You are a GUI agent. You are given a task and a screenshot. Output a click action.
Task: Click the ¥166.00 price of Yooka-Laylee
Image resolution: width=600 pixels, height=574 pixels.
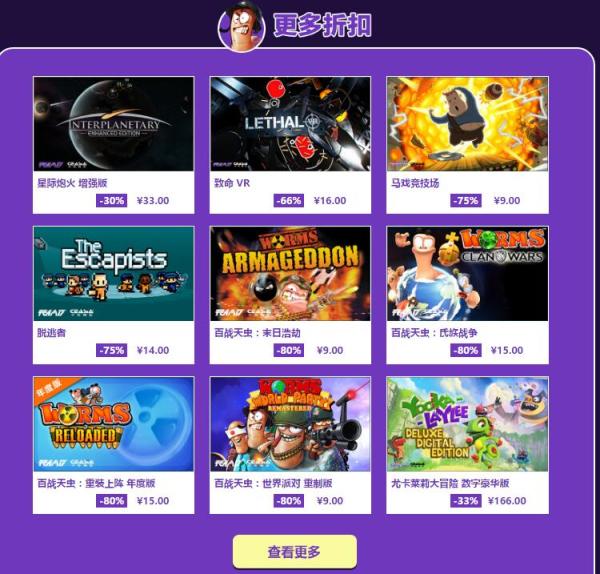click(507, 501)
